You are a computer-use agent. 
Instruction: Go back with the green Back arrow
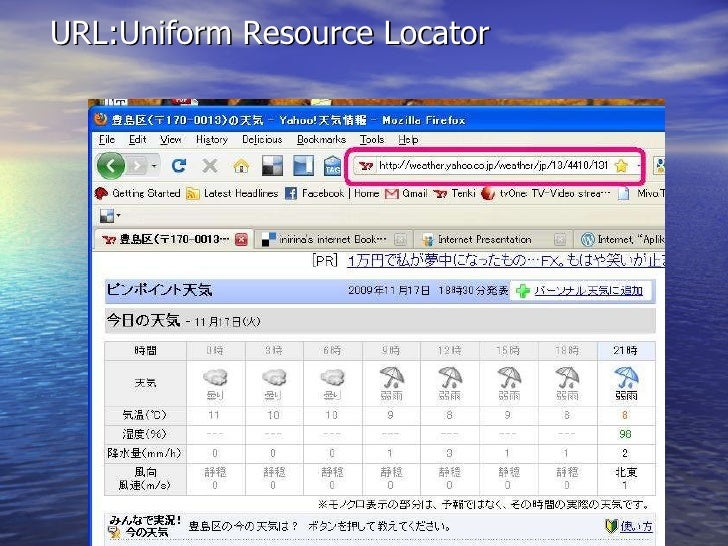coord(110,166)
